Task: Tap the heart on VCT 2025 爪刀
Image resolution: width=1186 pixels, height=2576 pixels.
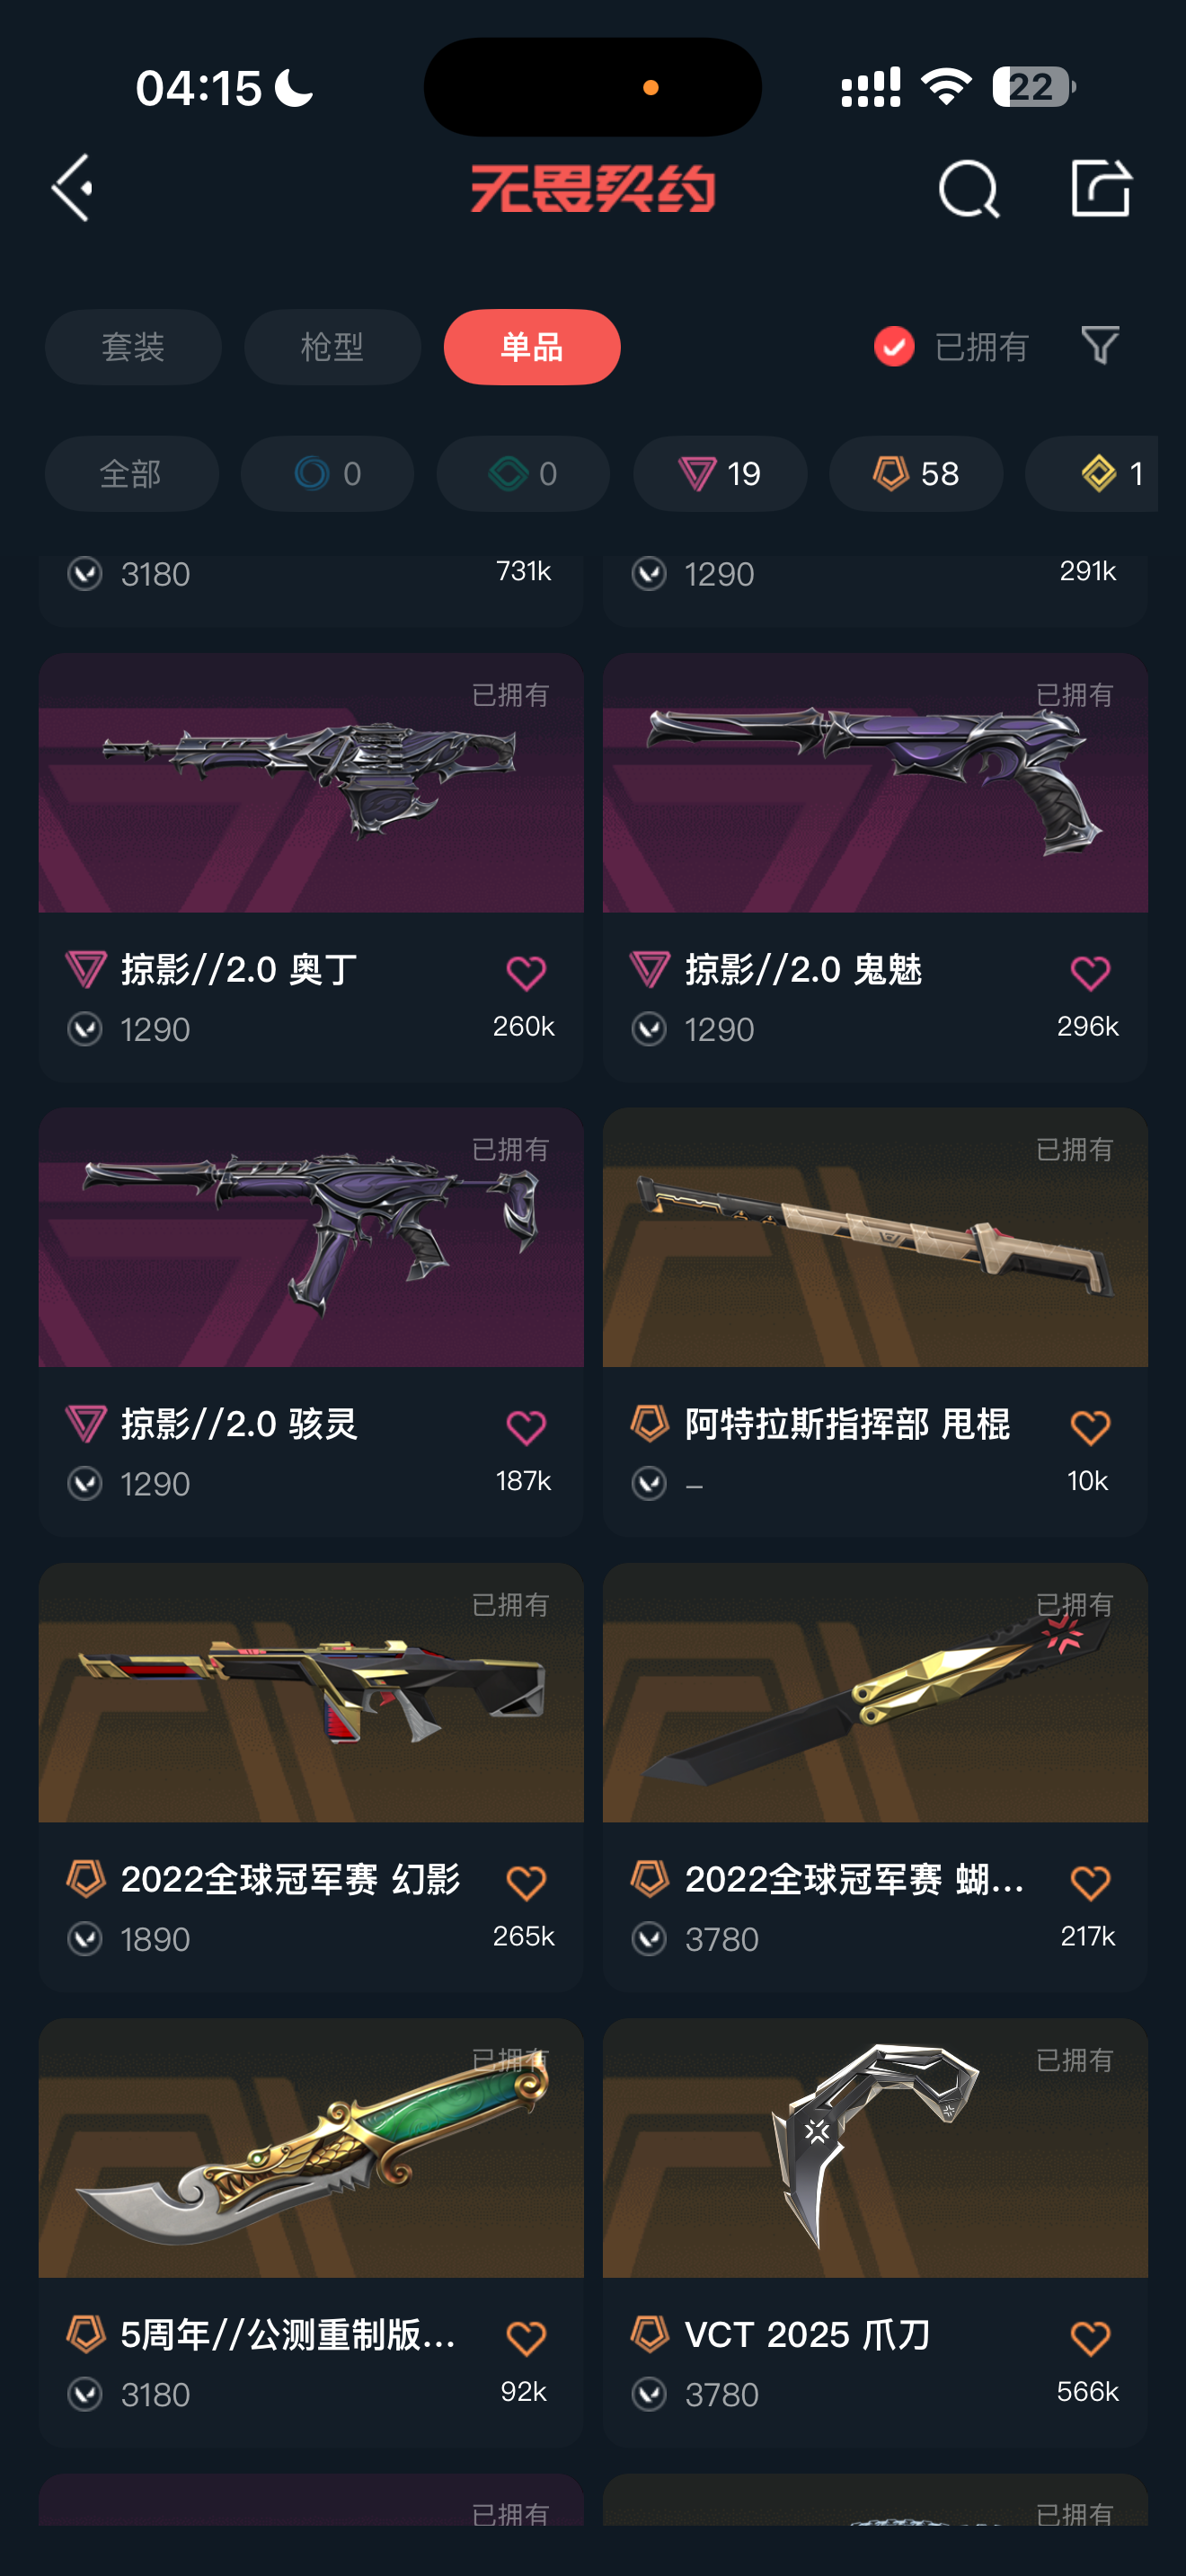Action: (1090, 2338)
